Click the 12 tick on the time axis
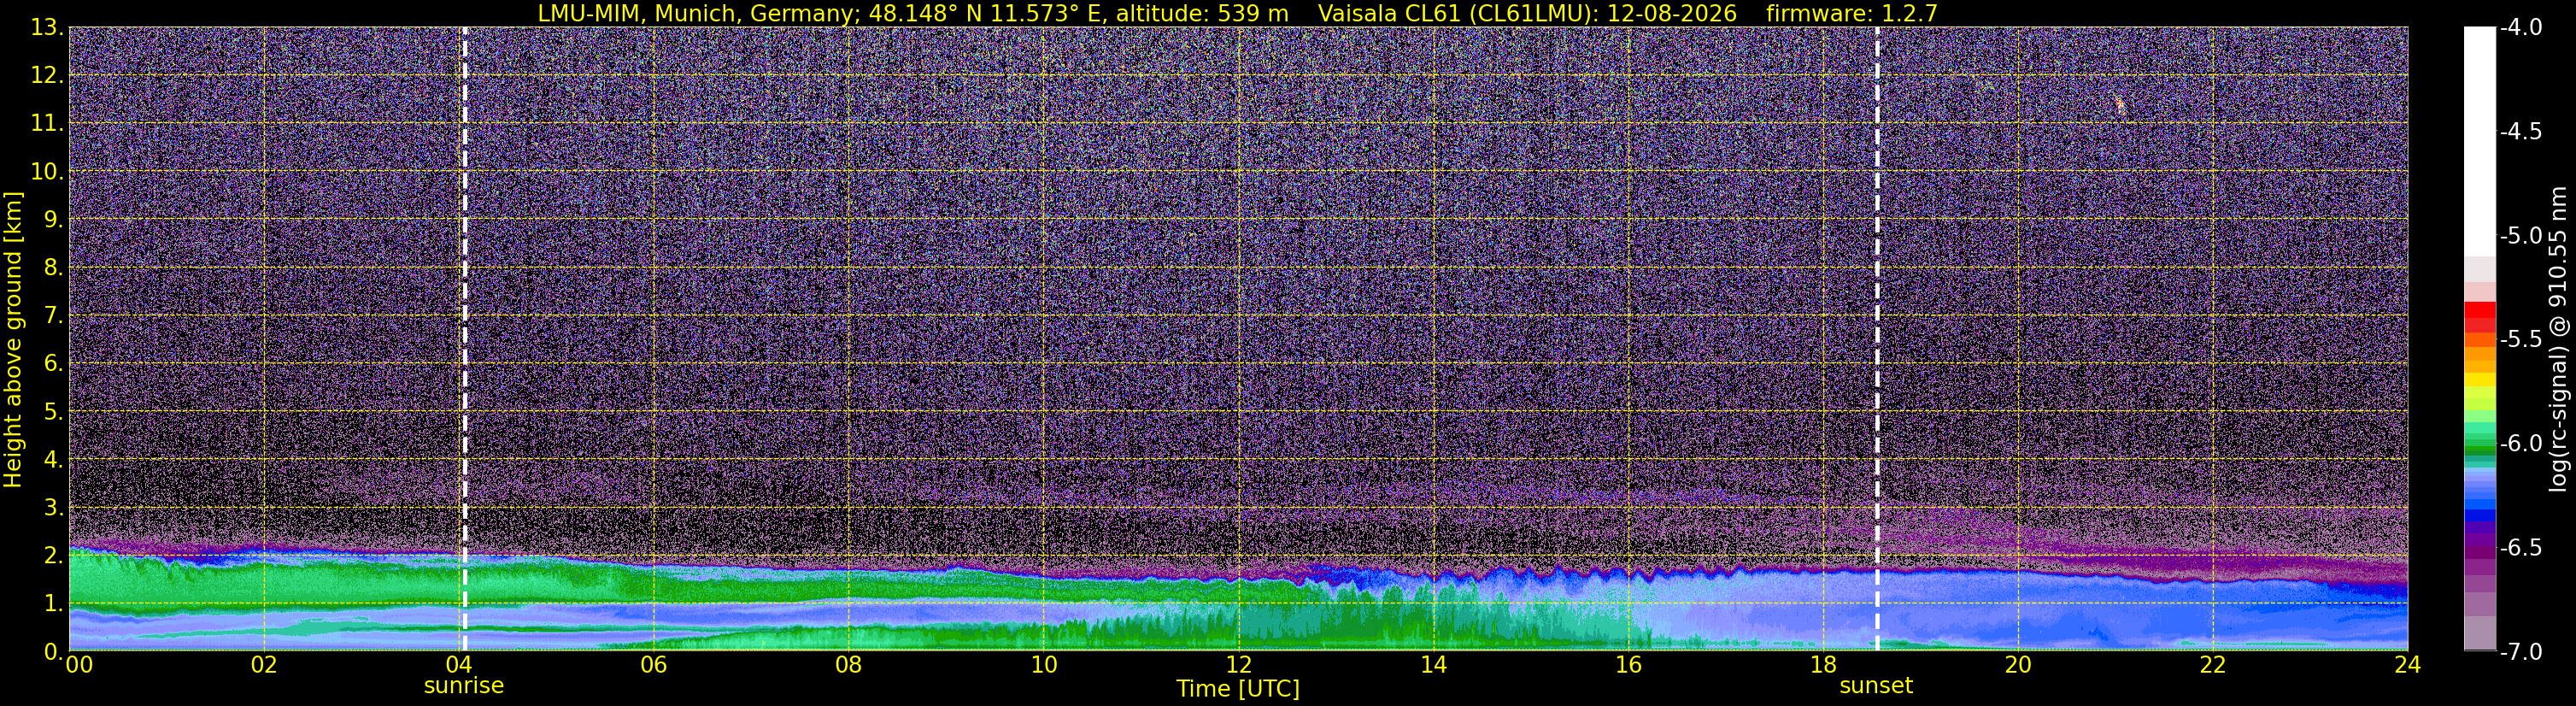 pos(1238,665)
